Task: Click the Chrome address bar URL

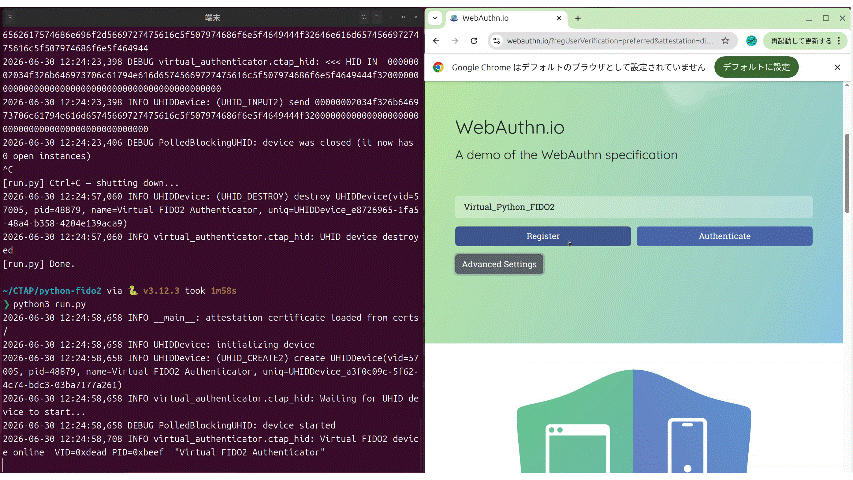Action: [609, 41]
